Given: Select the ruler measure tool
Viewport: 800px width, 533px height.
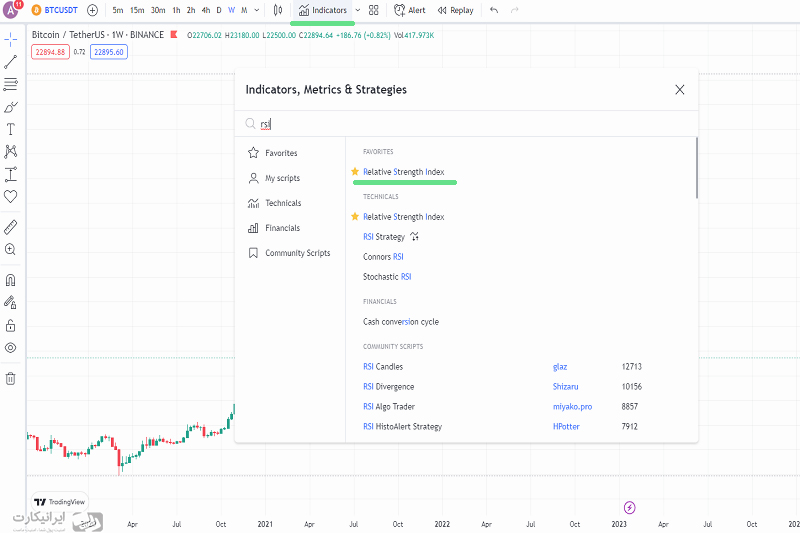Looking at the screenshot, I should 10,227.
